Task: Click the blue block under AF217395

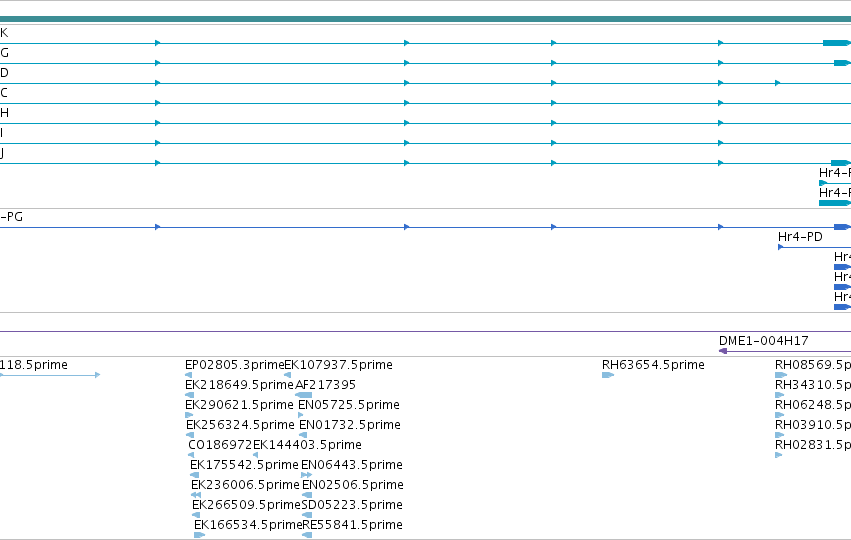Action: [x=304, y=395]
